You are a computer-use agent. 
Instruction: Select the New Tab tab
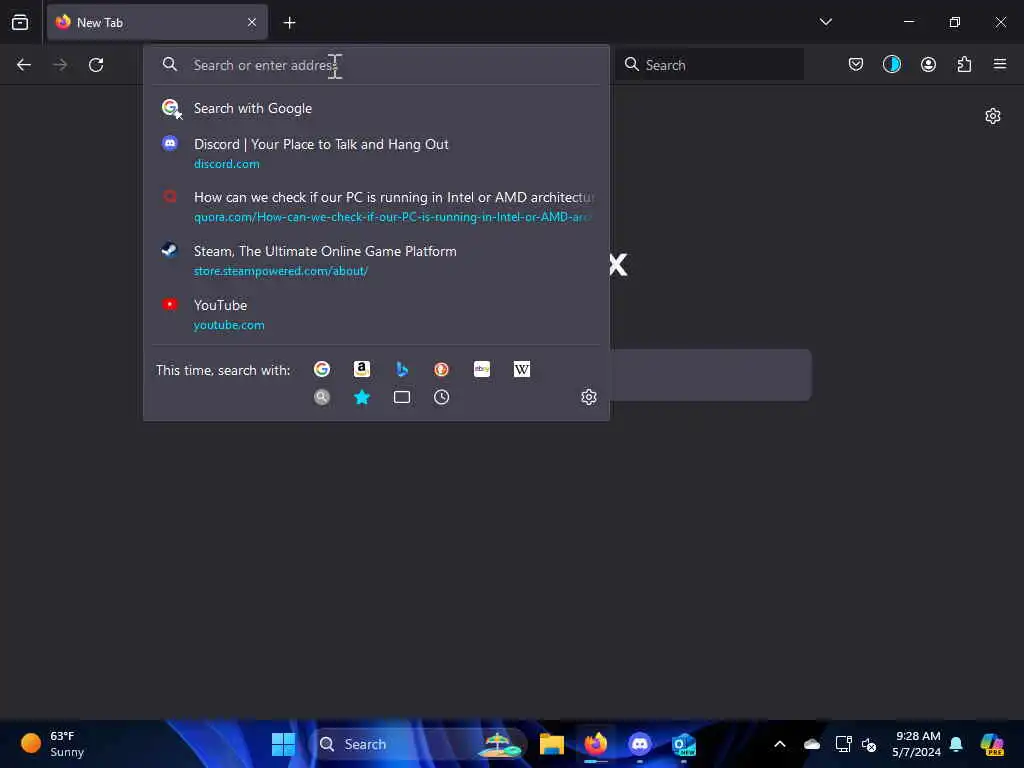pyautogui.click(x=157, y=22)
